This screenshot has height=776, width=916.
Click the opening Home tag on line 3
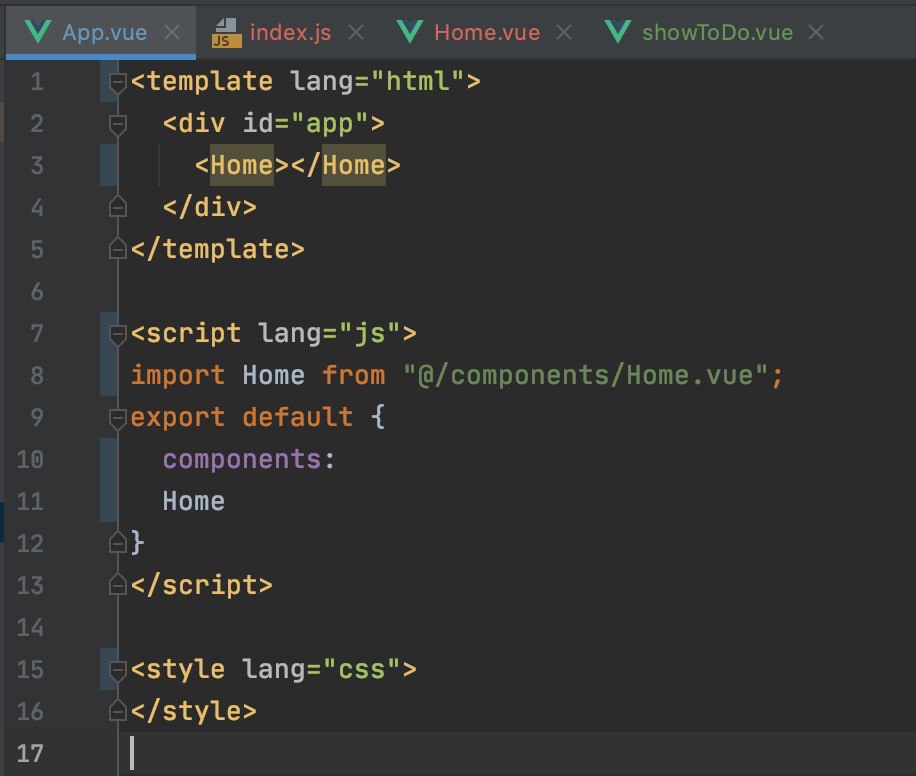[x=242, y=165]
